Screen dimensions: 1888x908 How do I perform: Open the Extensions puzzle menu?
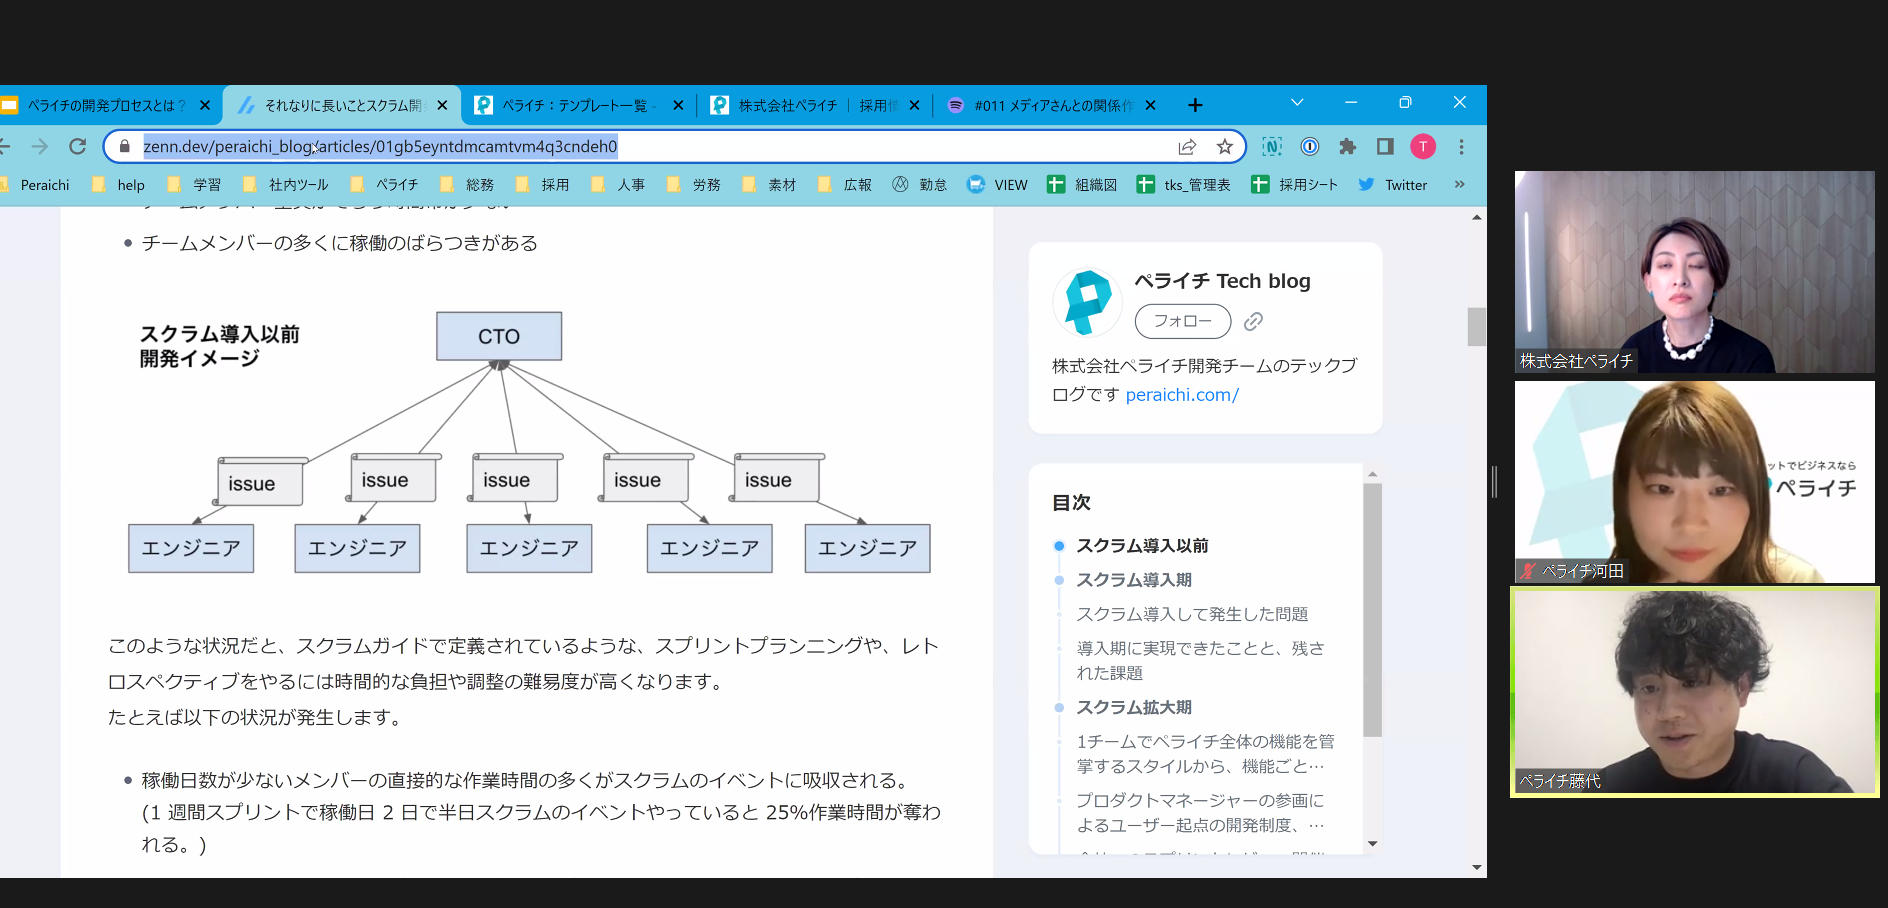1348,147
